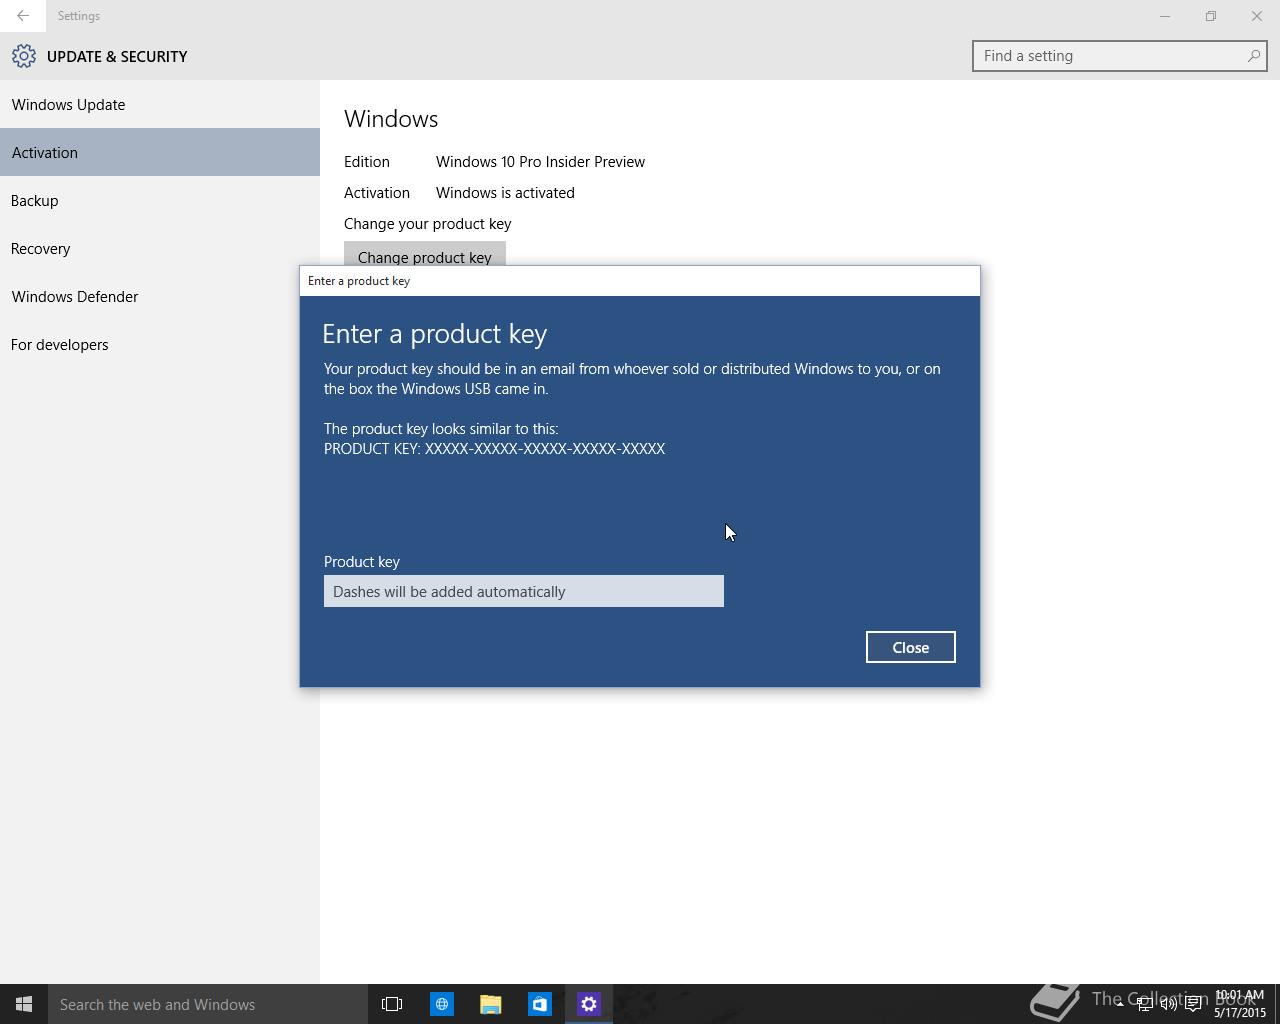The width and height of the screenshot is (1280, 1024).
Task: Select the Settings app taskbar icon
Action: pyautogui.click(x=588, y=1004)
